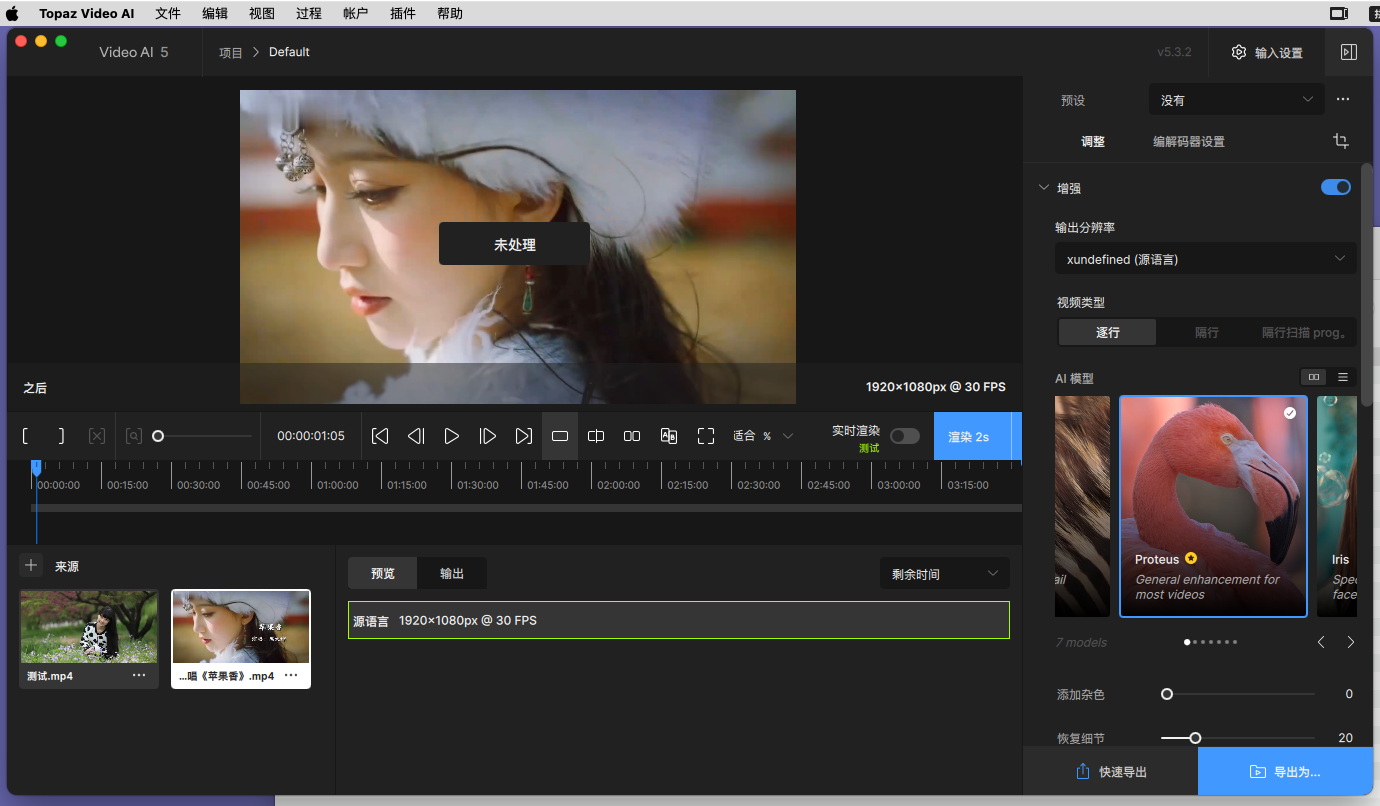Select 隔行 interlaced video type

(x=1206, y=332)
